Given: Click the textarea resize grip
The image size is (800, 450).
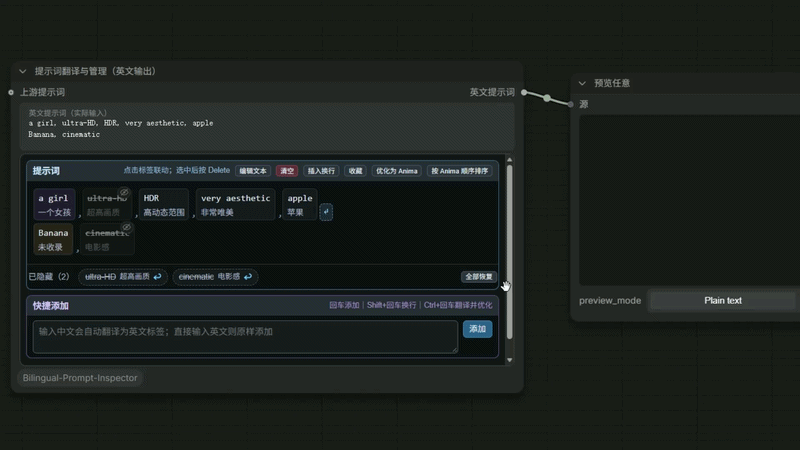Looking at the screenshot, I should pyautogui.click(x=455, y=351).
